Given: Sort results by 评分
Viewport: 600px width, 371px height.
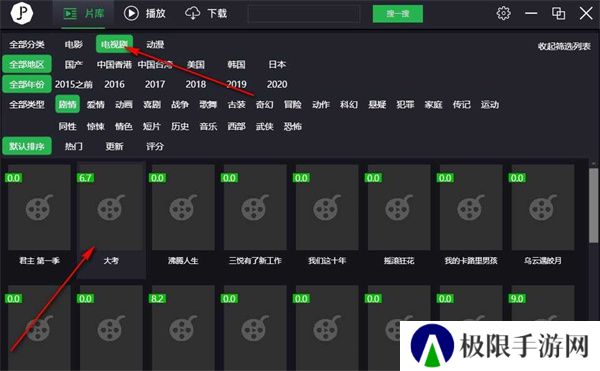Looking at the screenshot, I should point(155,146).
